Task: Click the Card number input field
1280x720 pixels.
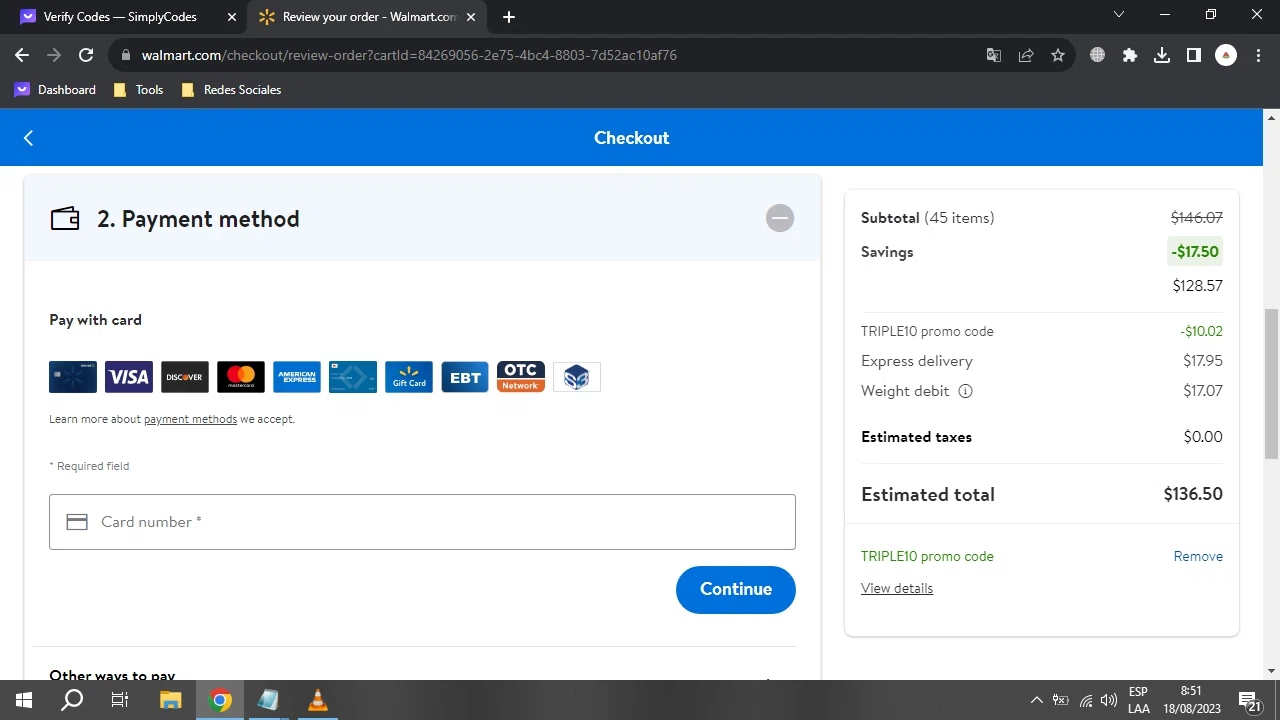Action: (x=422, y=522)
